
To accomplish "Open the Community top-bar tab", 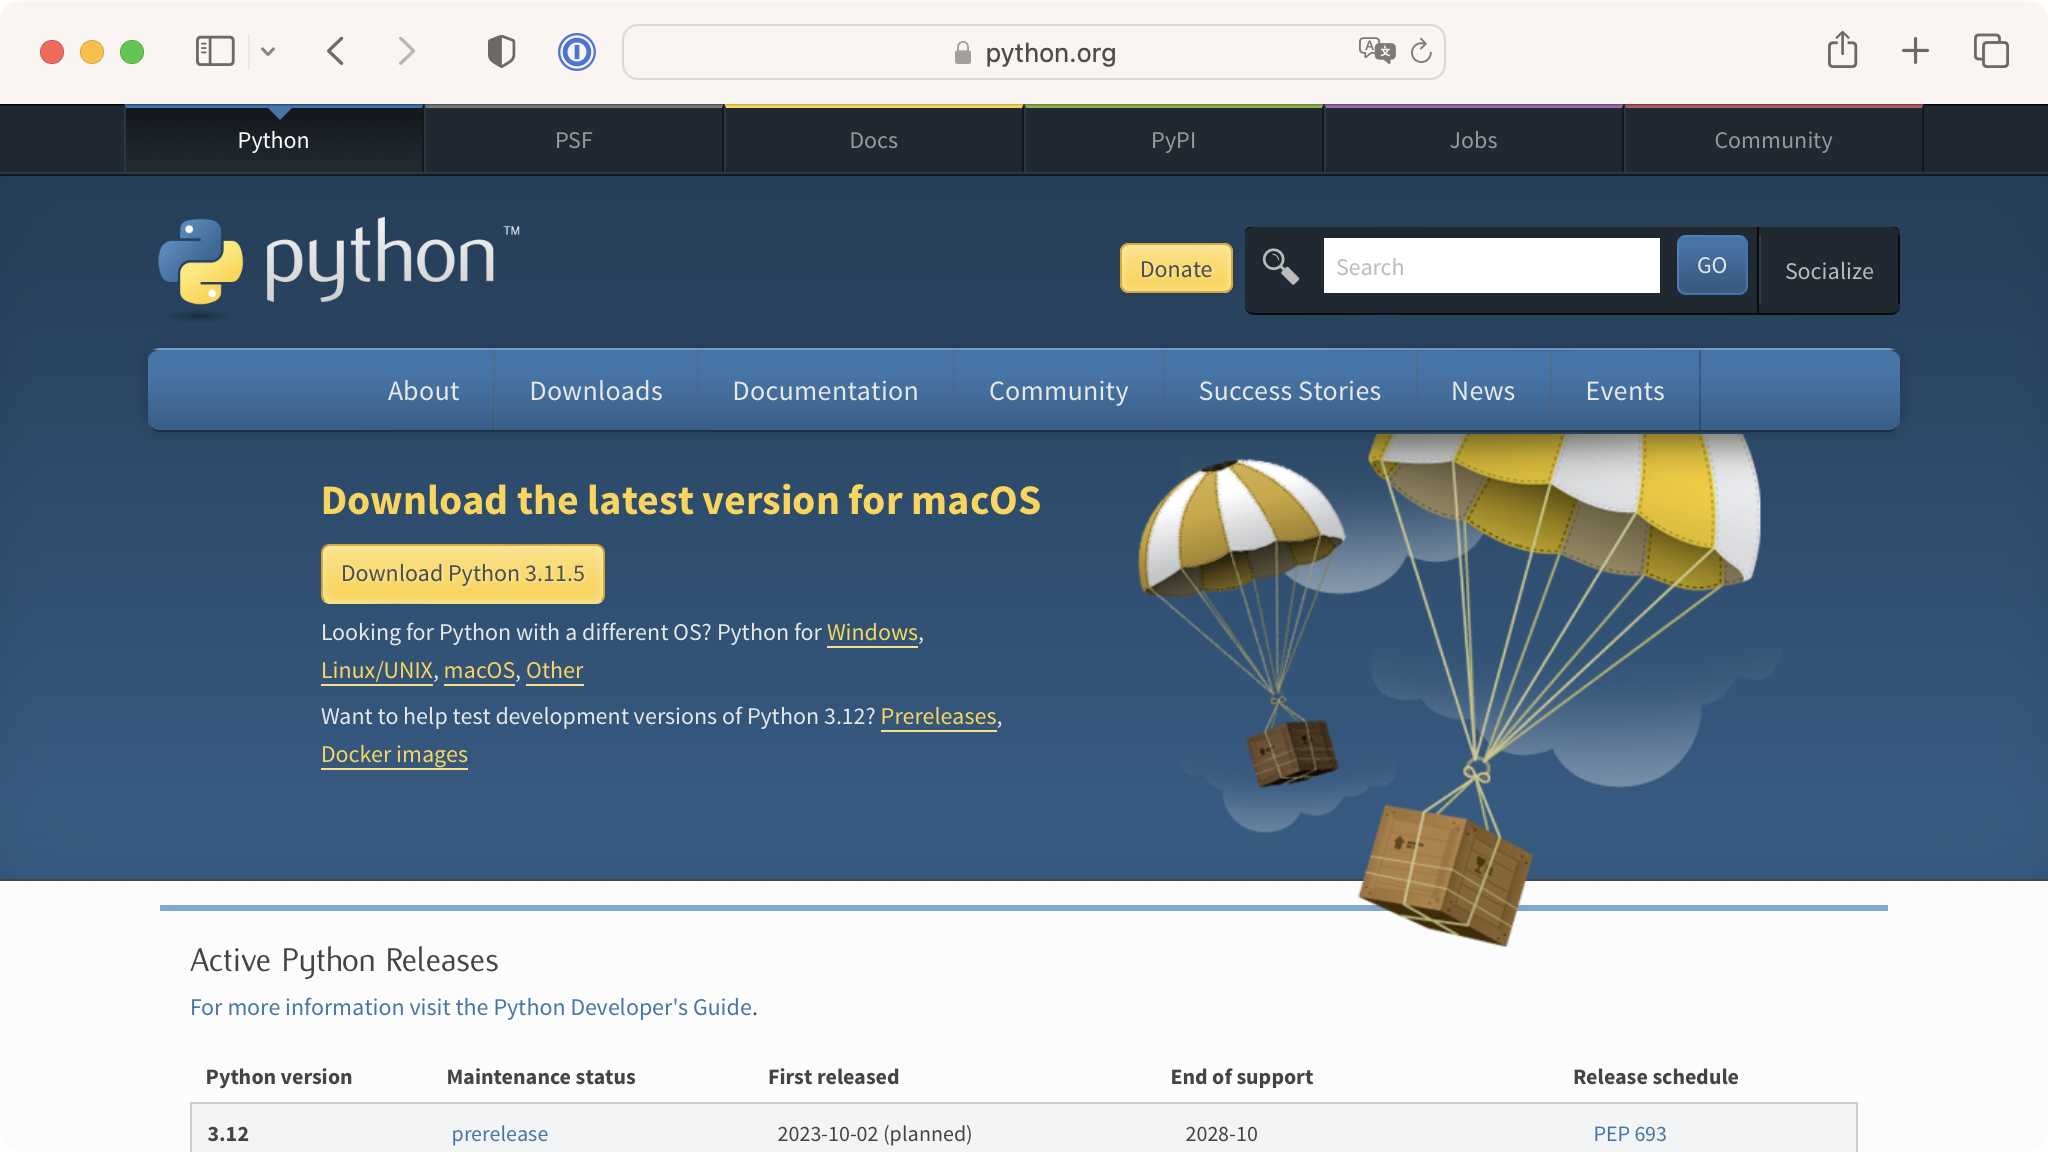I will 1774,140.
